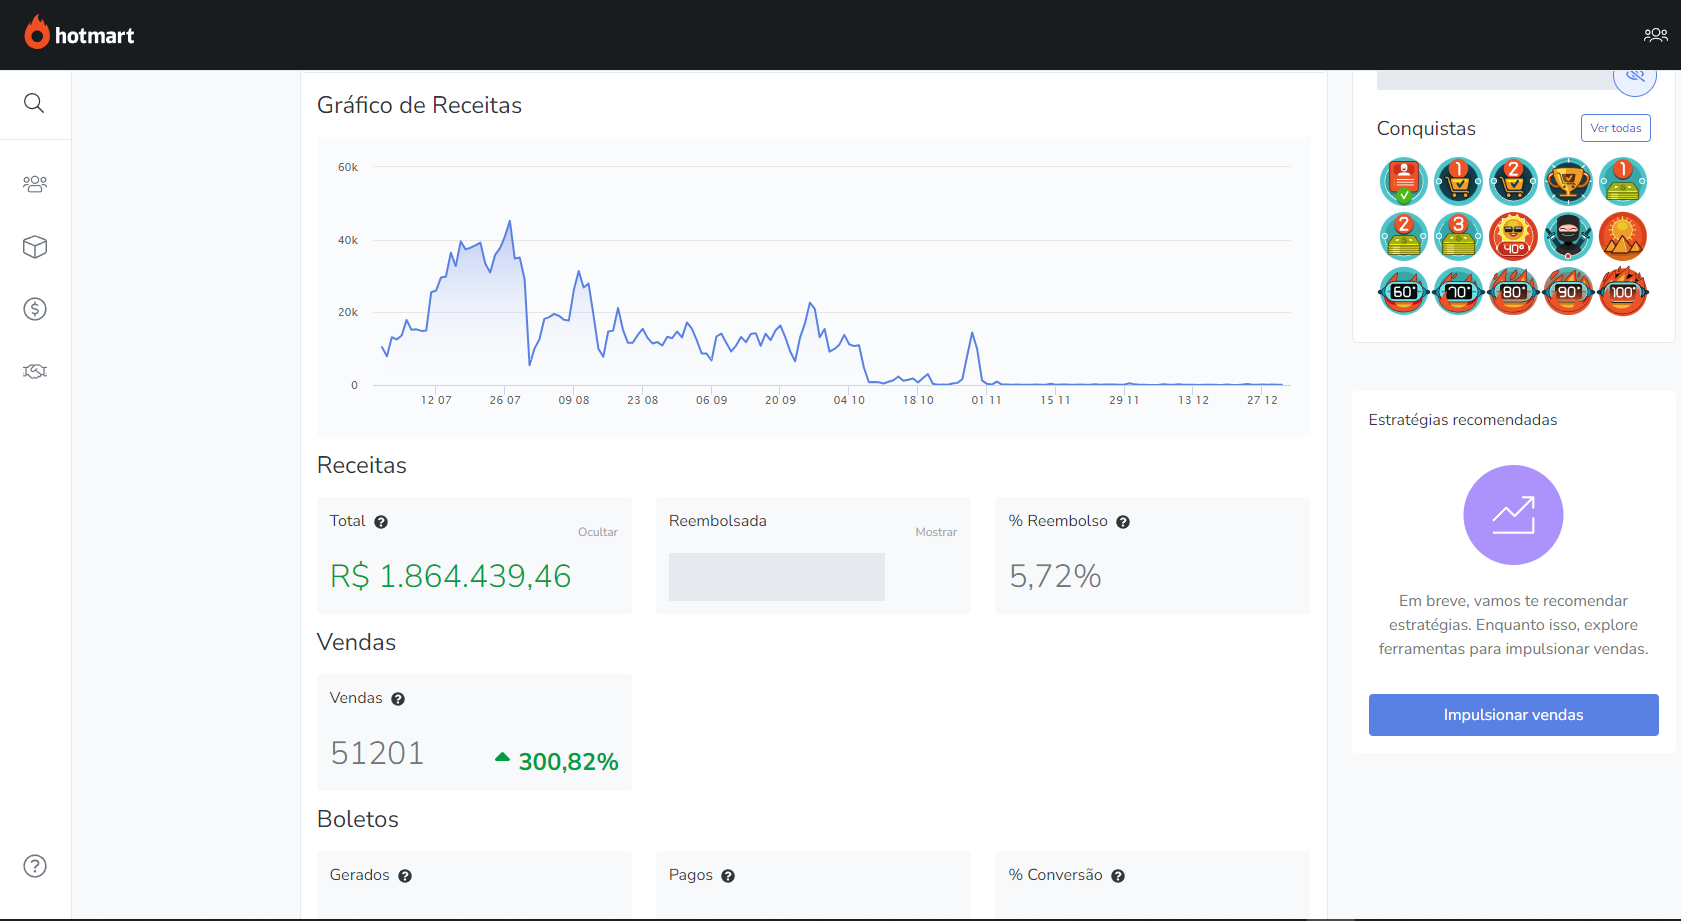Click the % Reembolso info icon
The height and width of the screenshot is (921, 1681).
tap(1123, 522)
